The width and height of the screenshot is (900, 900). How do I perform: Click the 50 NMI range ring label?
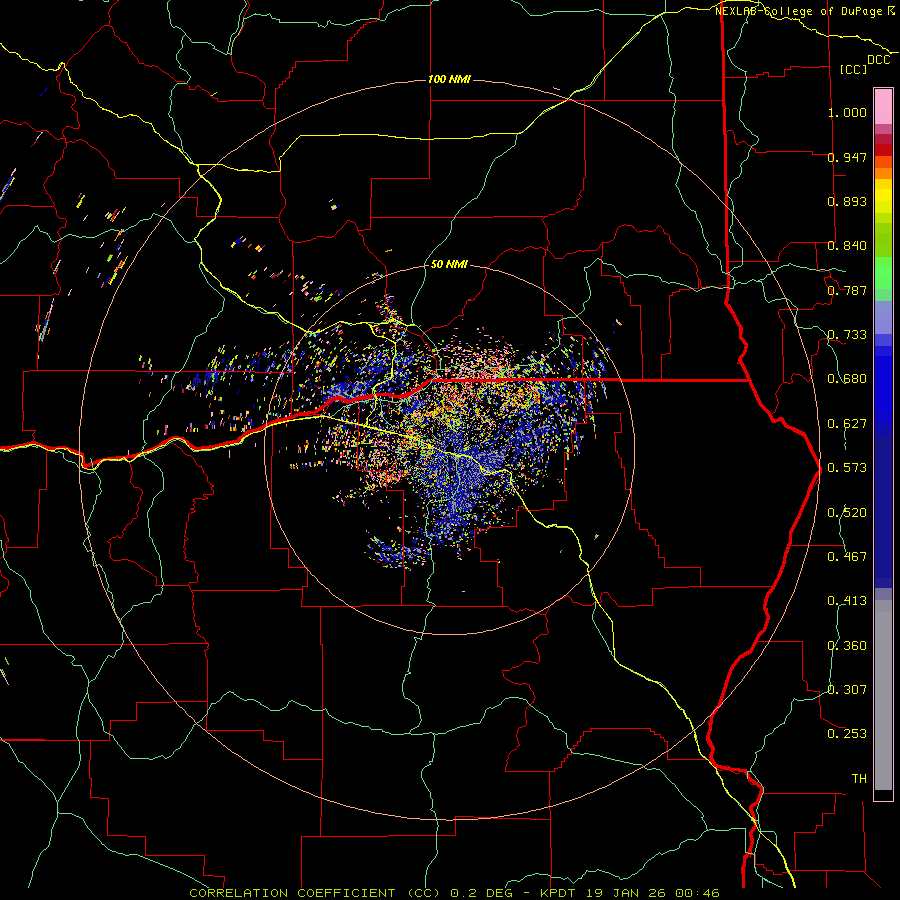449,264
